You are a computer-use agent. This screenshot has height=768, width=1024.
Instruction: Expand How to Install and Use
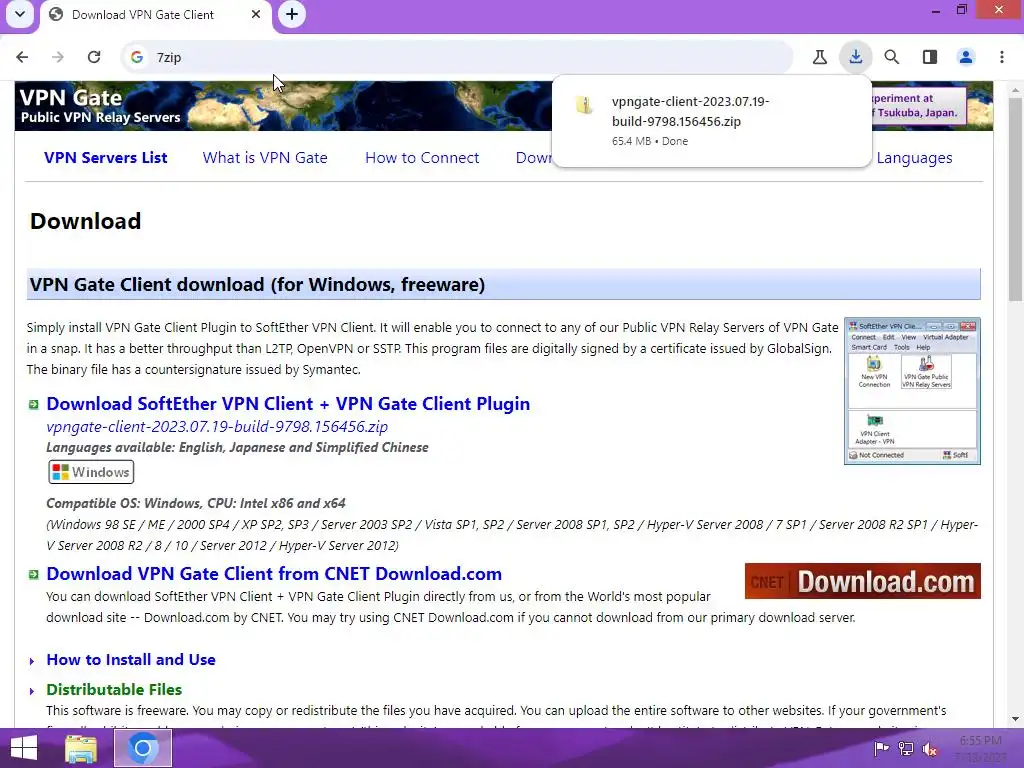31,662
